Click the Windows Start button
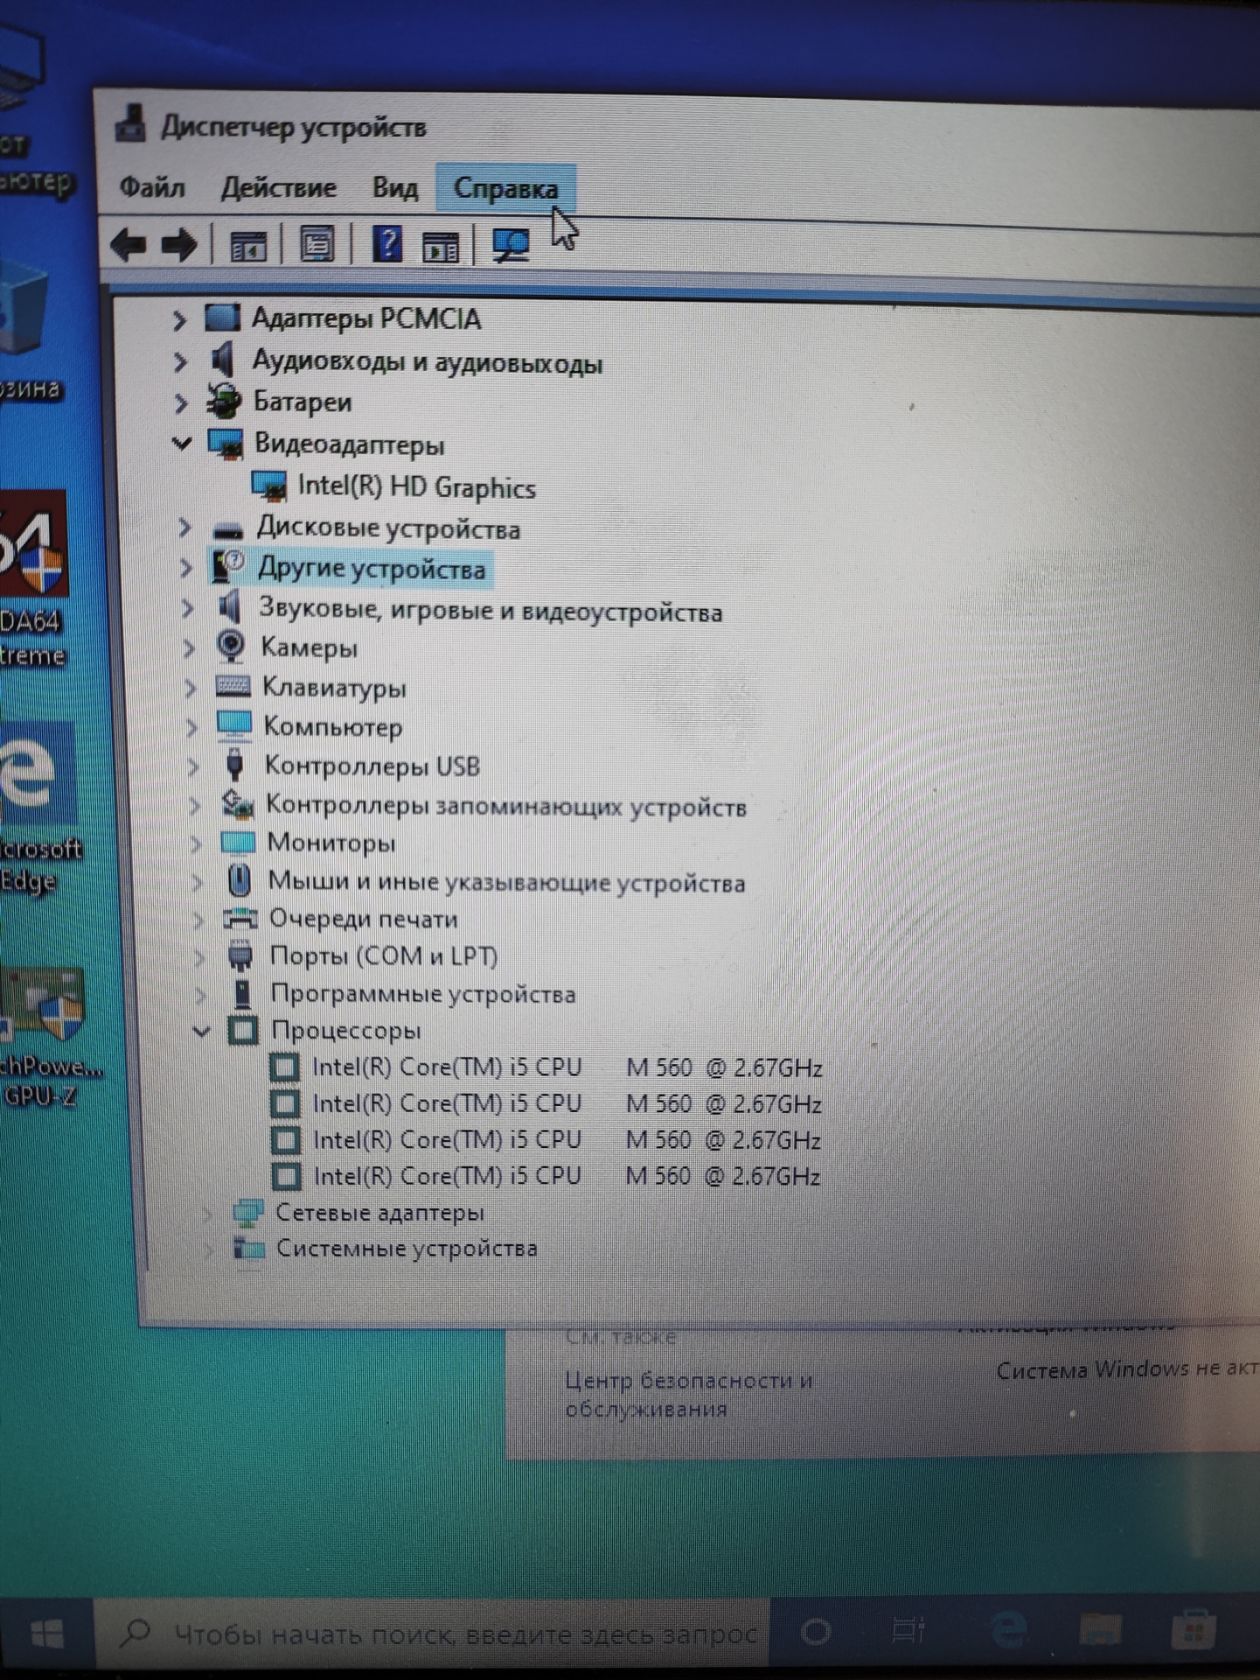The width and height of the screenshot is (1260, 1680). (46, 1634)
